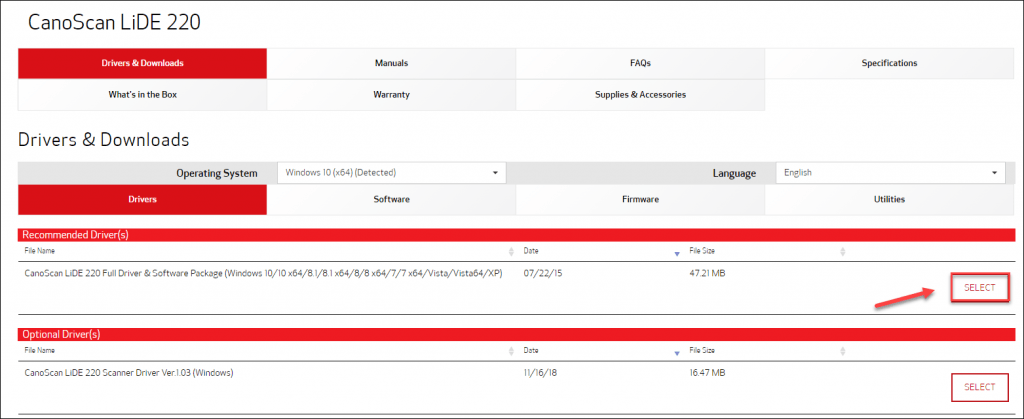Viewport: 1024px width, 419px height.
Task: Open What's in the Box tab
Action: (x=142, y=95)
